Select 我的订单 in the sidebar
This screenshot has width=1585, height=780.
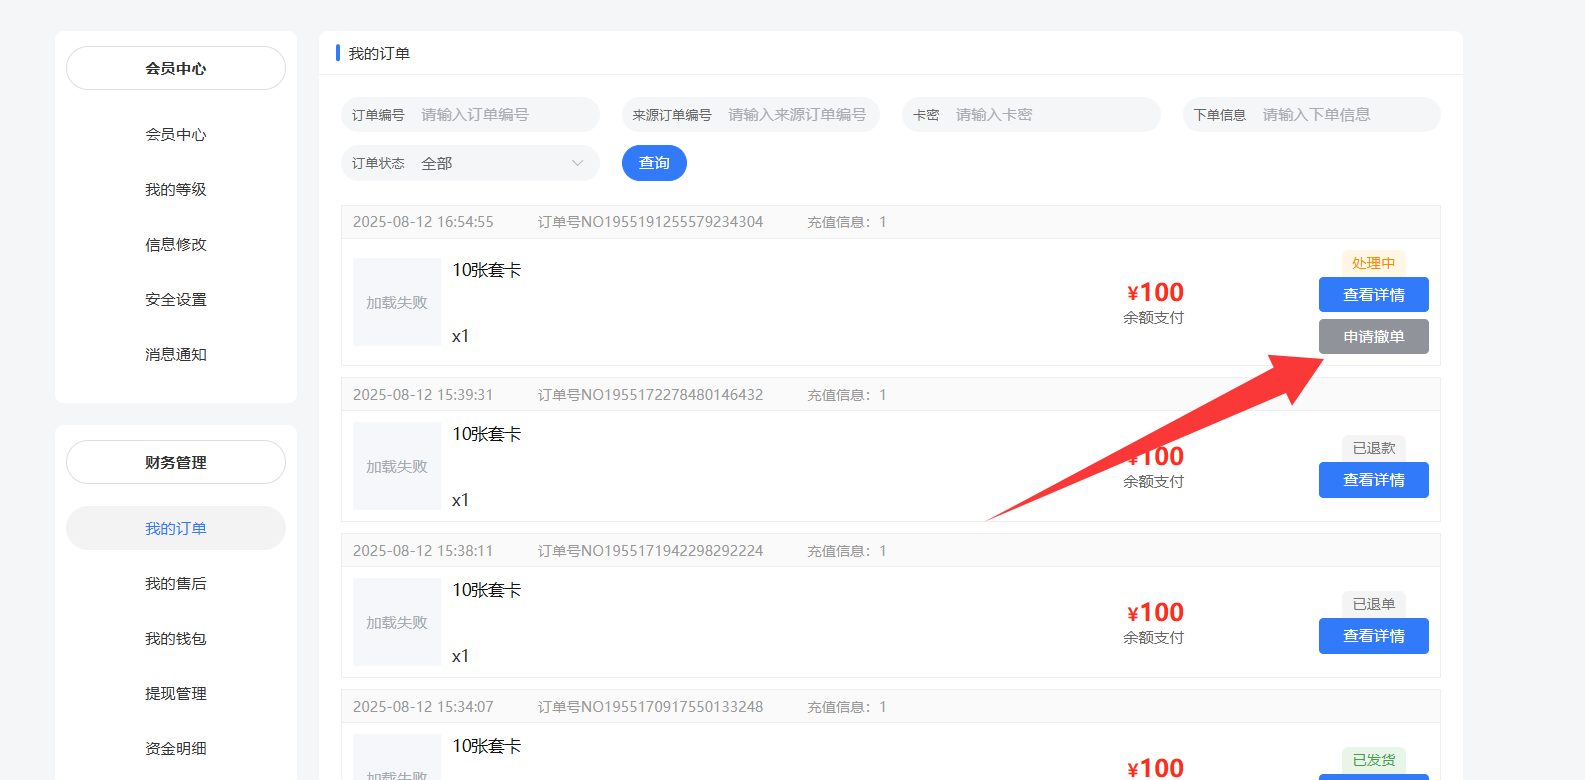pos(176,528)
